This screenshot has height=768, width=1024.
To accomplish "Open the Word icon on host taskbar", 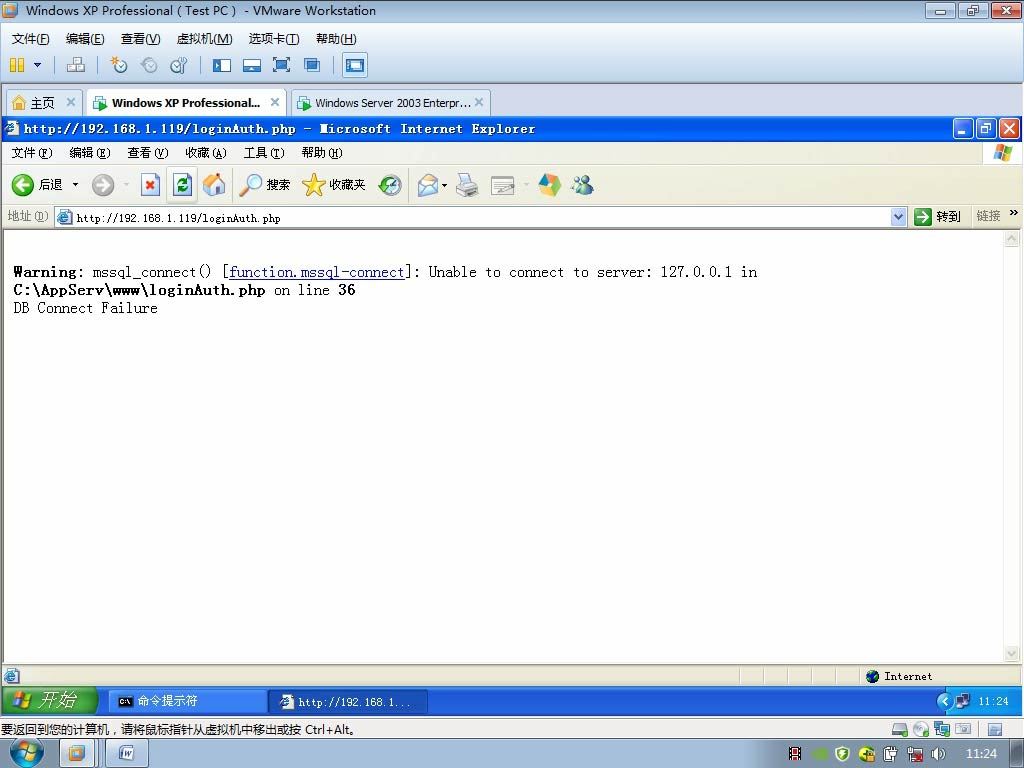I will pos(127,754).
